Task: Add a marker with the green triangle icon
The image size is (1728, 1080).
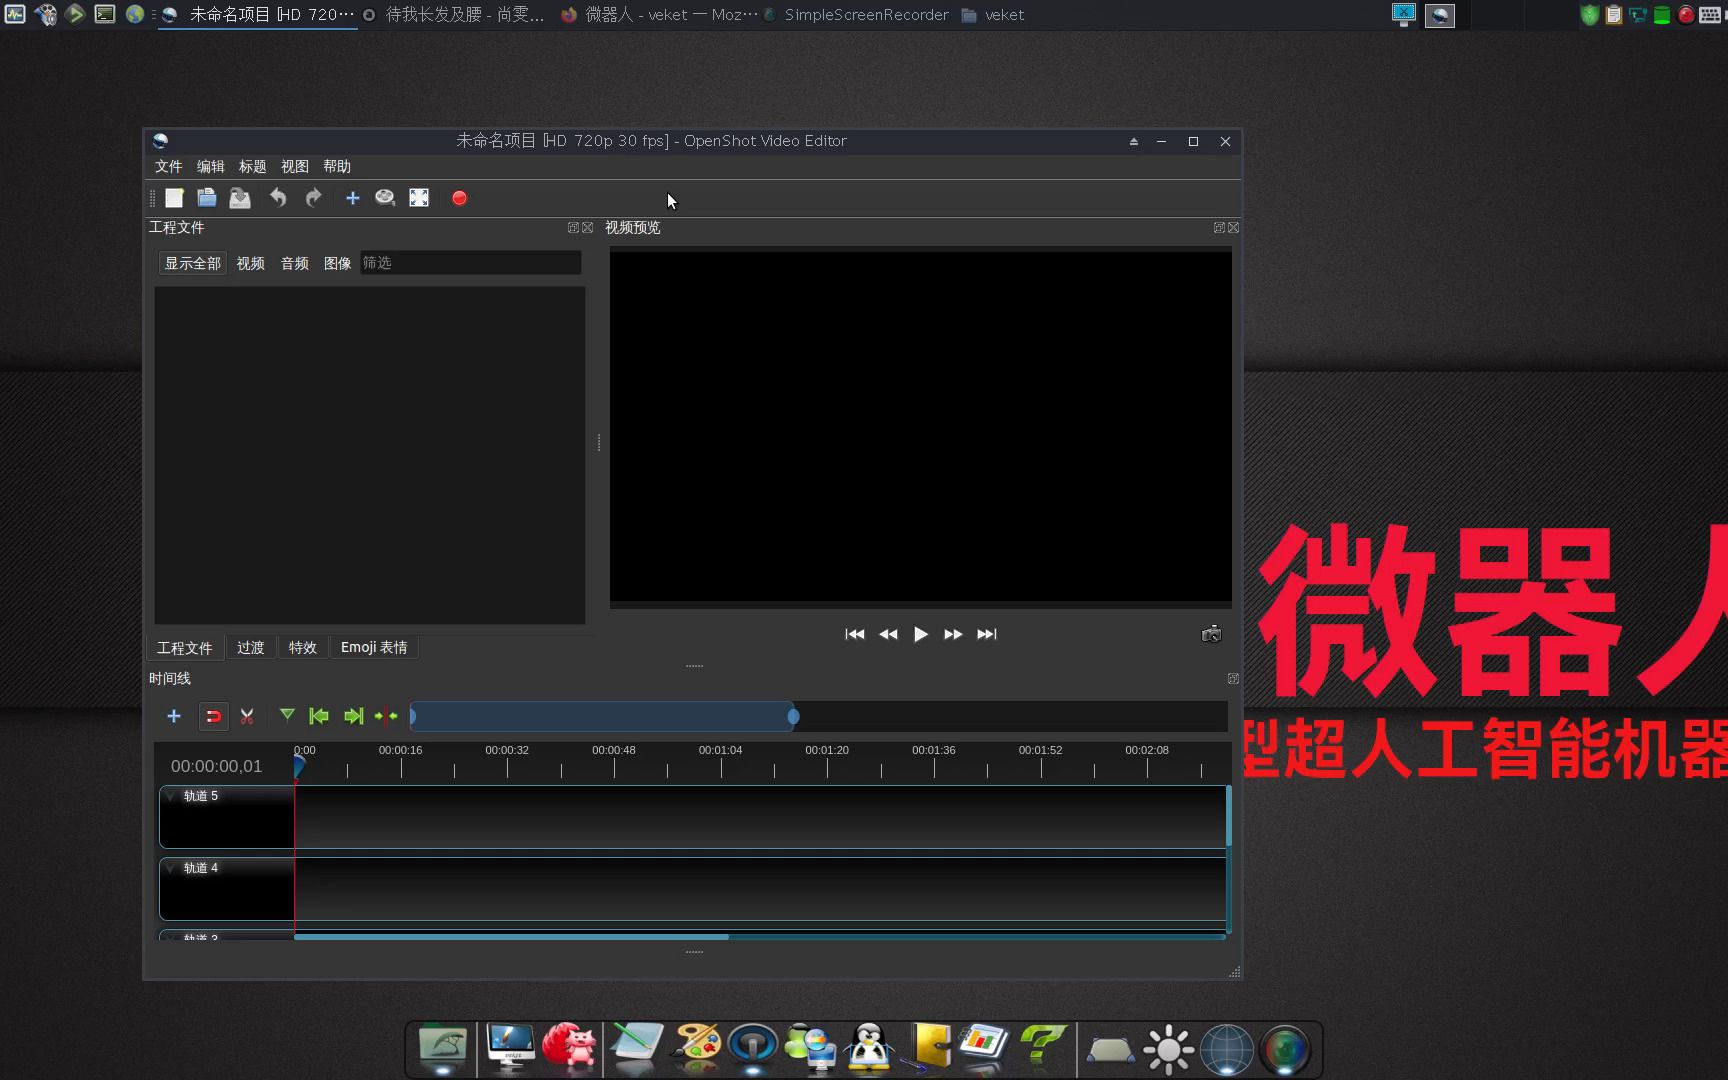Action: pyautogui.click(x=287, y=715)
